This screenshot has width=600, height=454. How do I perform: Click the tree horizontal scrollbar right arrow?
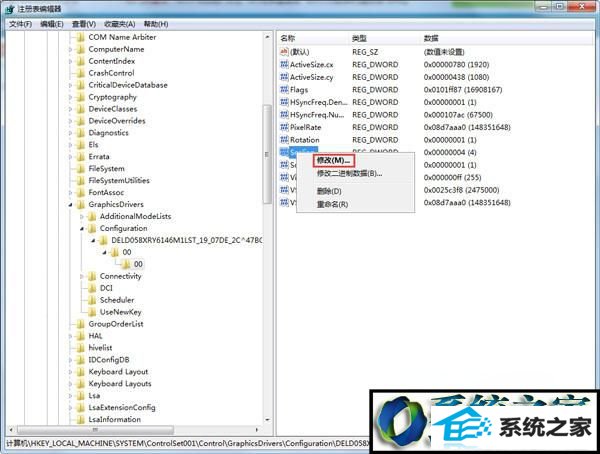[257, 430]
